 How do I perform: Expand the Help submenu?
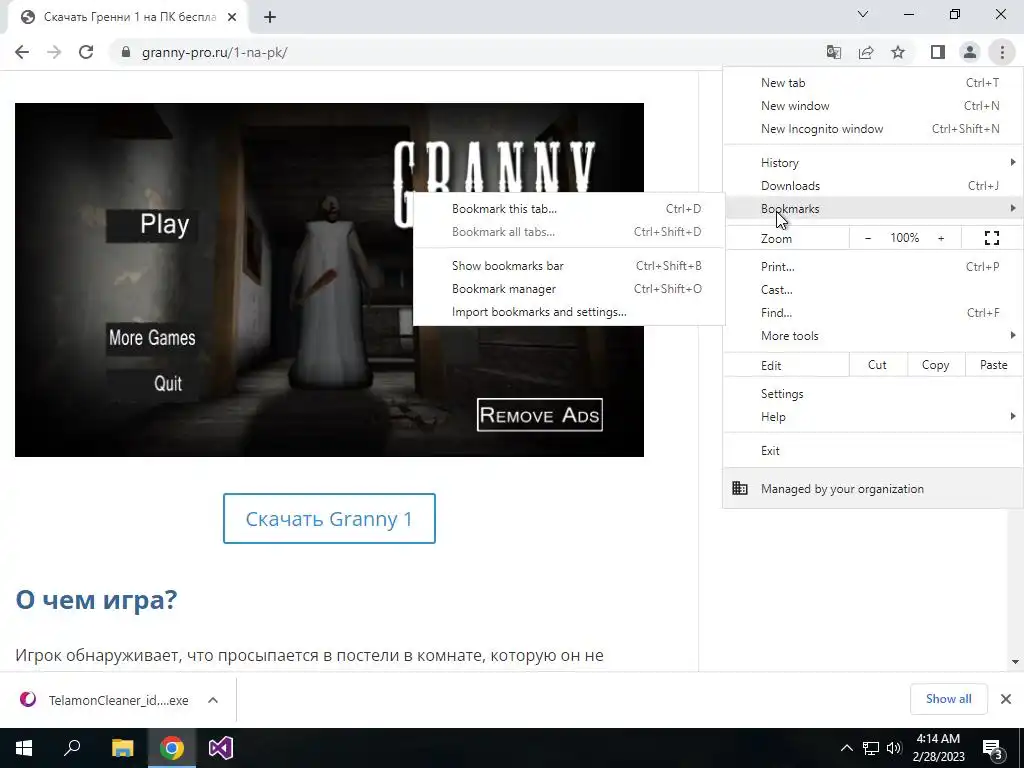pyautogui.click(x=873, y=417)
